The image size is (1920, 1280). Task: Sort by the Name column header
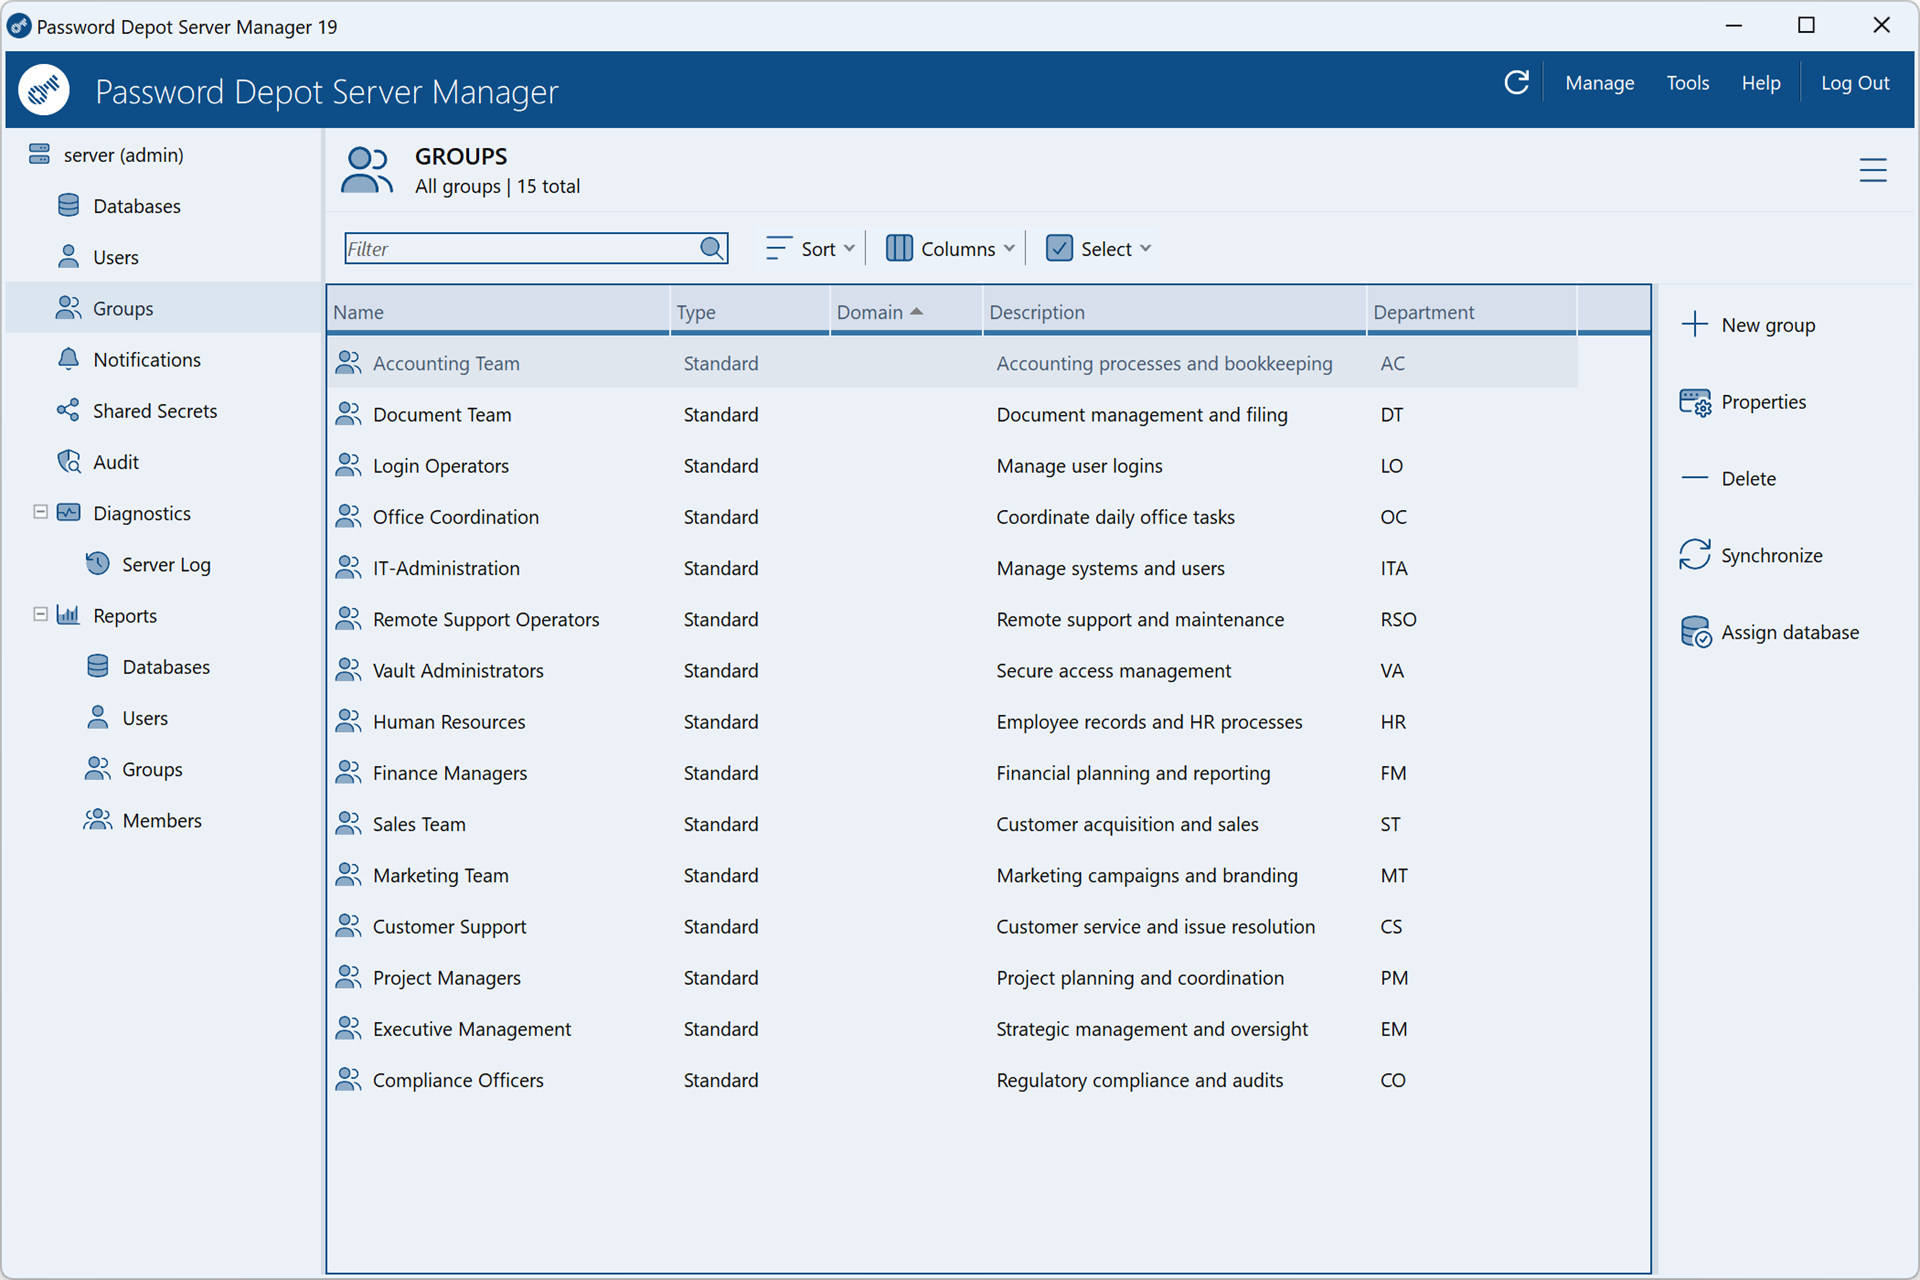pos(498,312)
